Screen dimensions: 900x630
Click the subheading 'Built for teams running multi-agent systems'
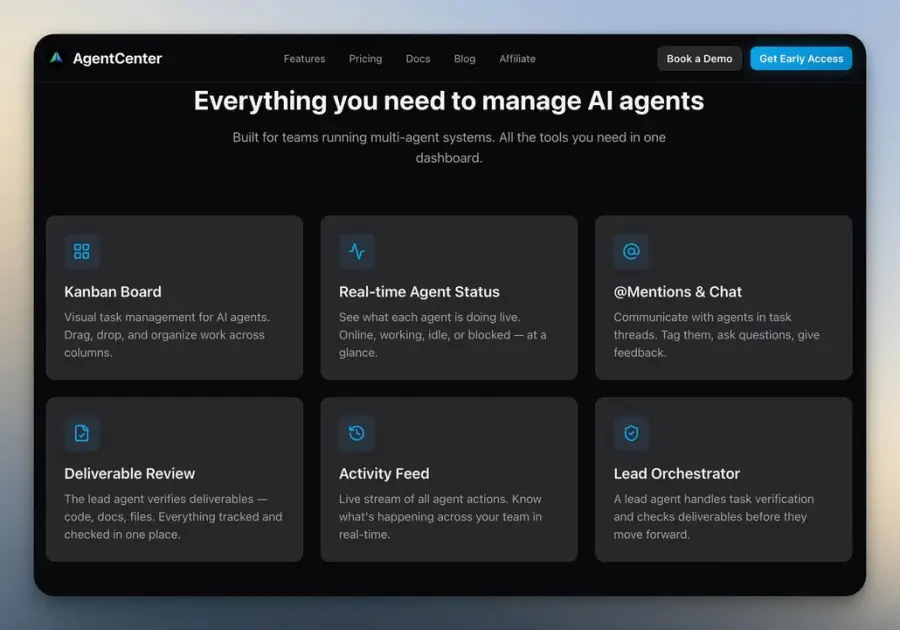point(363,138)
